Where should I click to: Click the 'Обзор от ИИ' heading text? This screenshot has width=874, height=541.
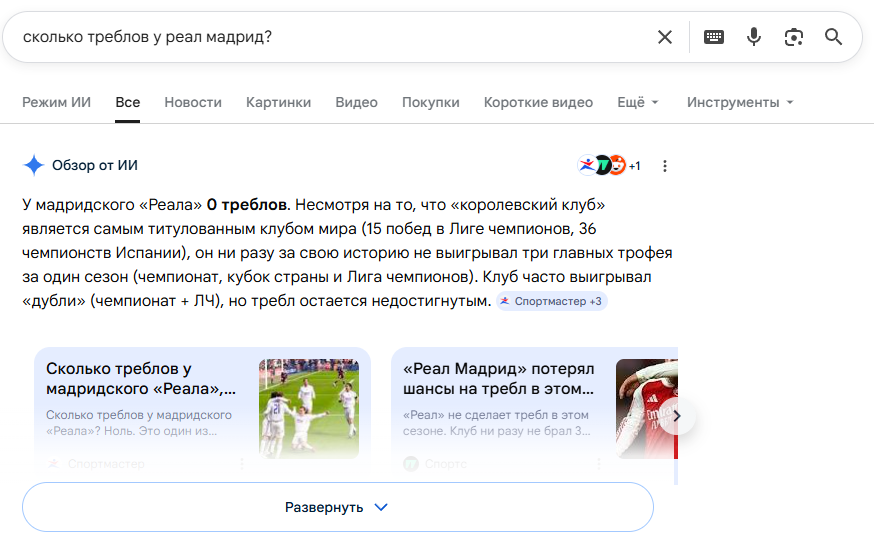click(x=95, y=165)
